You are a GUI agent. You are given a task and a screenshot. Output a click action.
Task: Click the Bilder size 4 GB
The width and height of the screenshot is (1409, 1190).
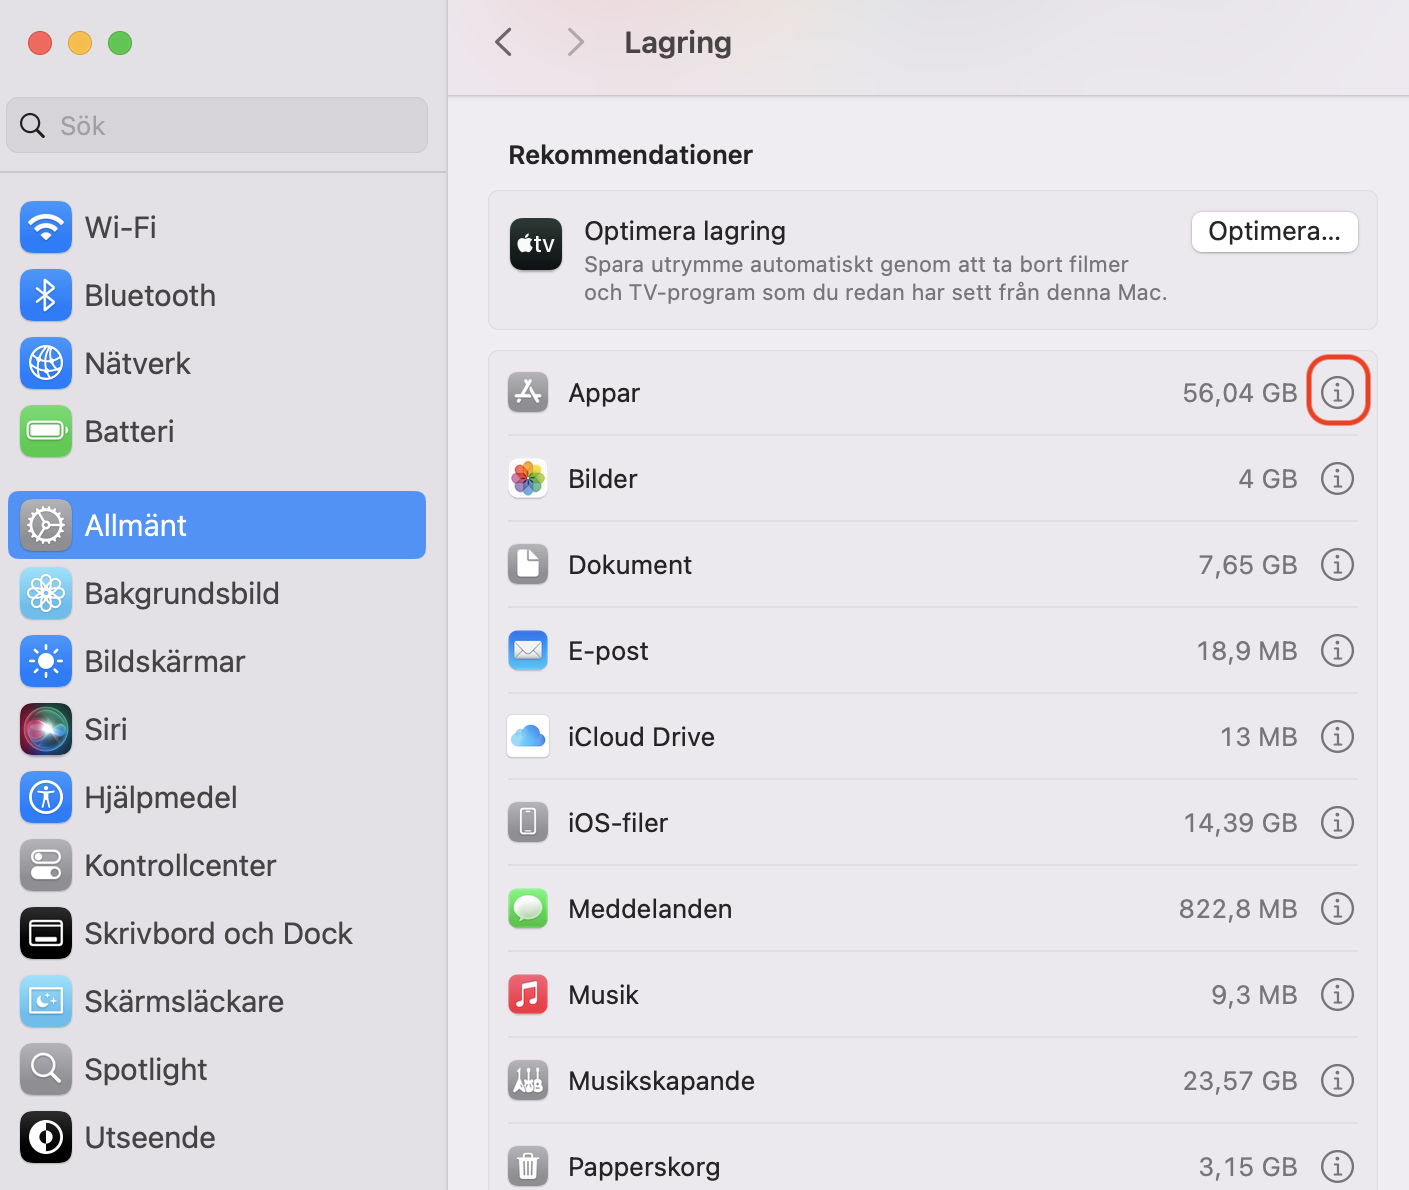coord(1268,479)
